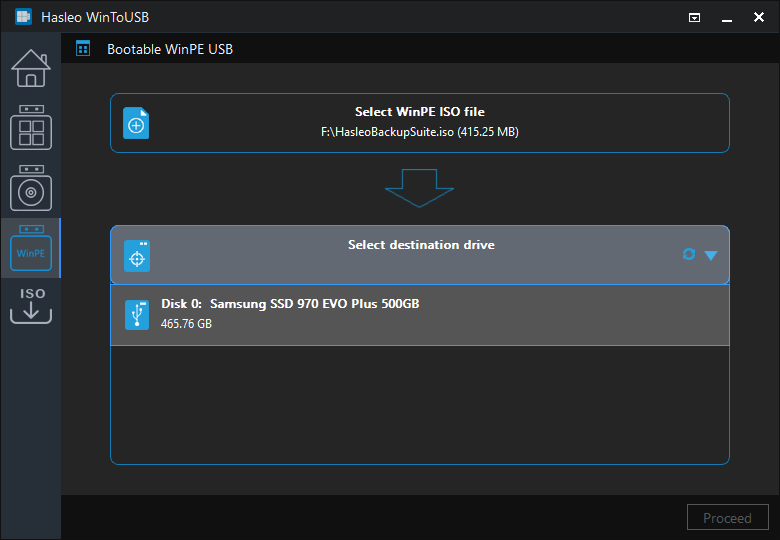Close the Hasleo WinToUSB window
This screenshot has height=540, width=780.
759,17
